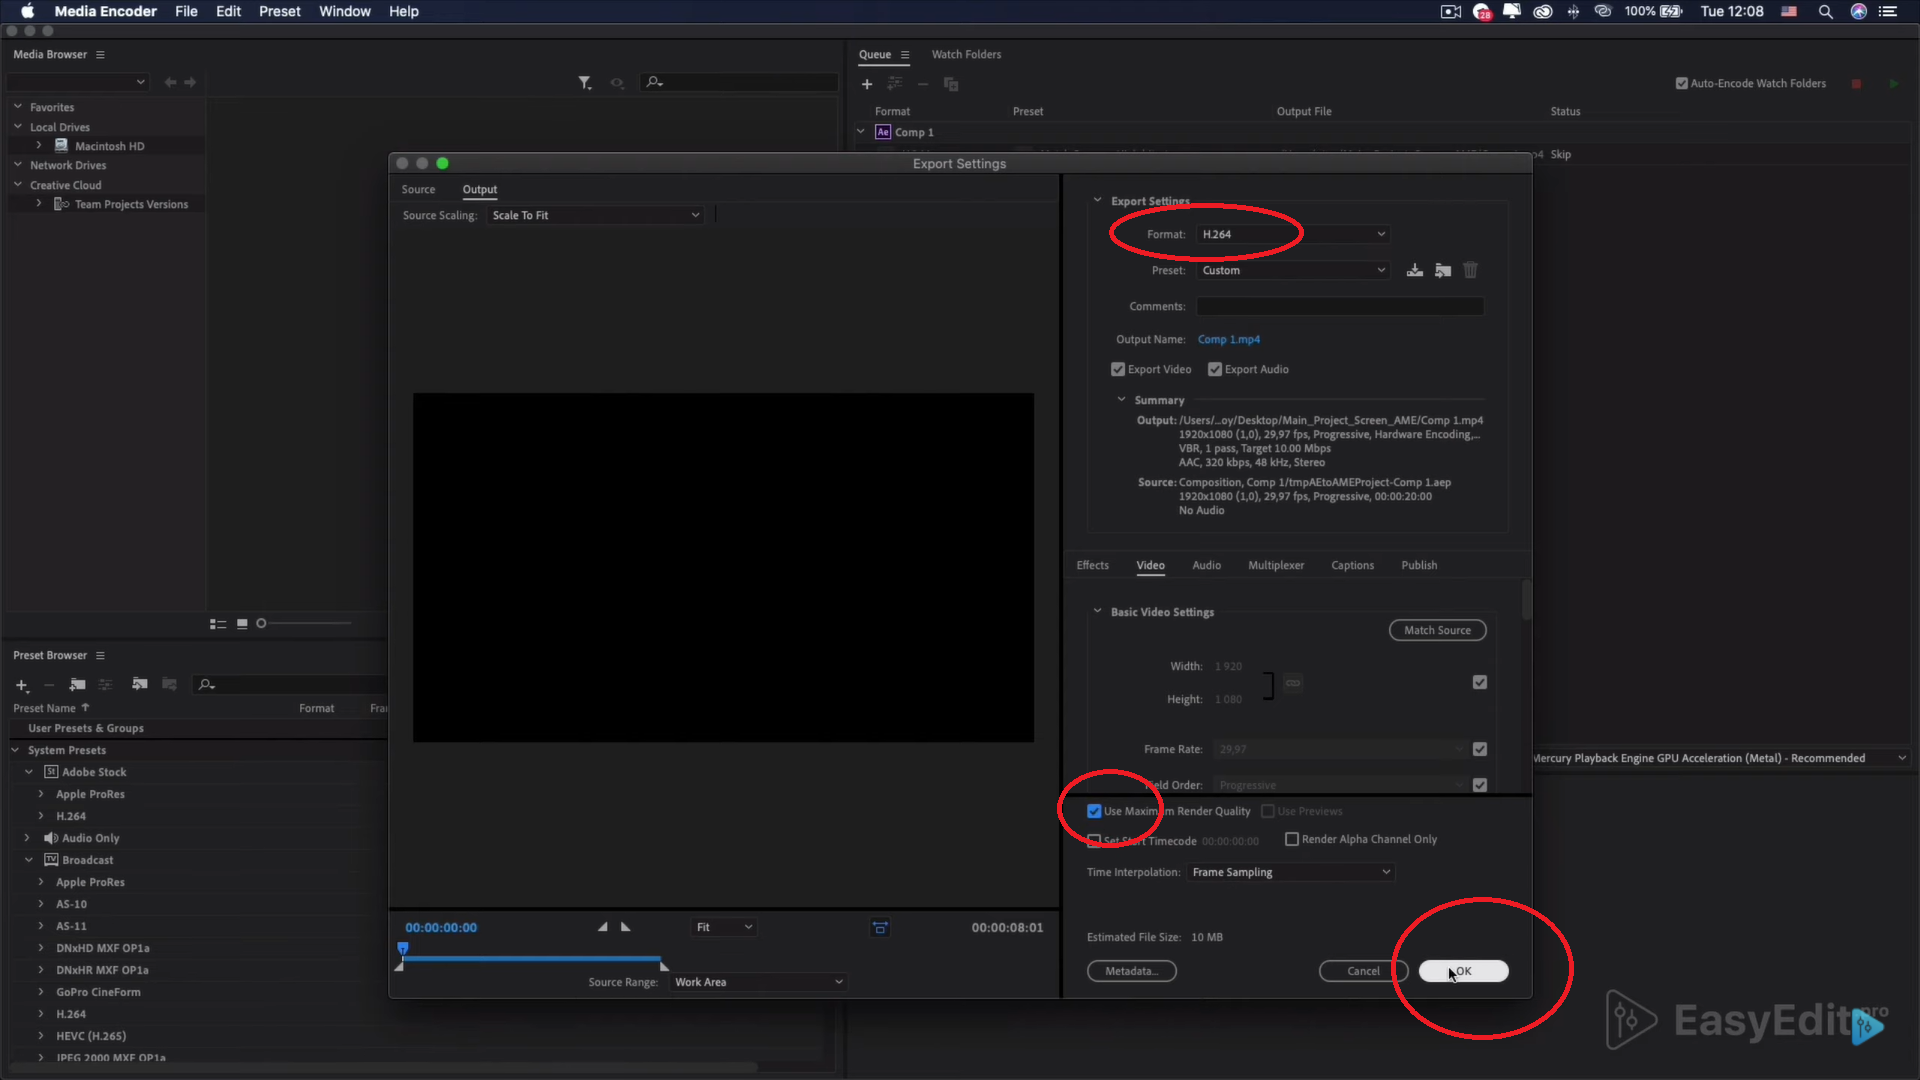Toggle Auto-Encode Watch Folders checkbox
This screenshot has height=1080, width=1920.
1682,84
